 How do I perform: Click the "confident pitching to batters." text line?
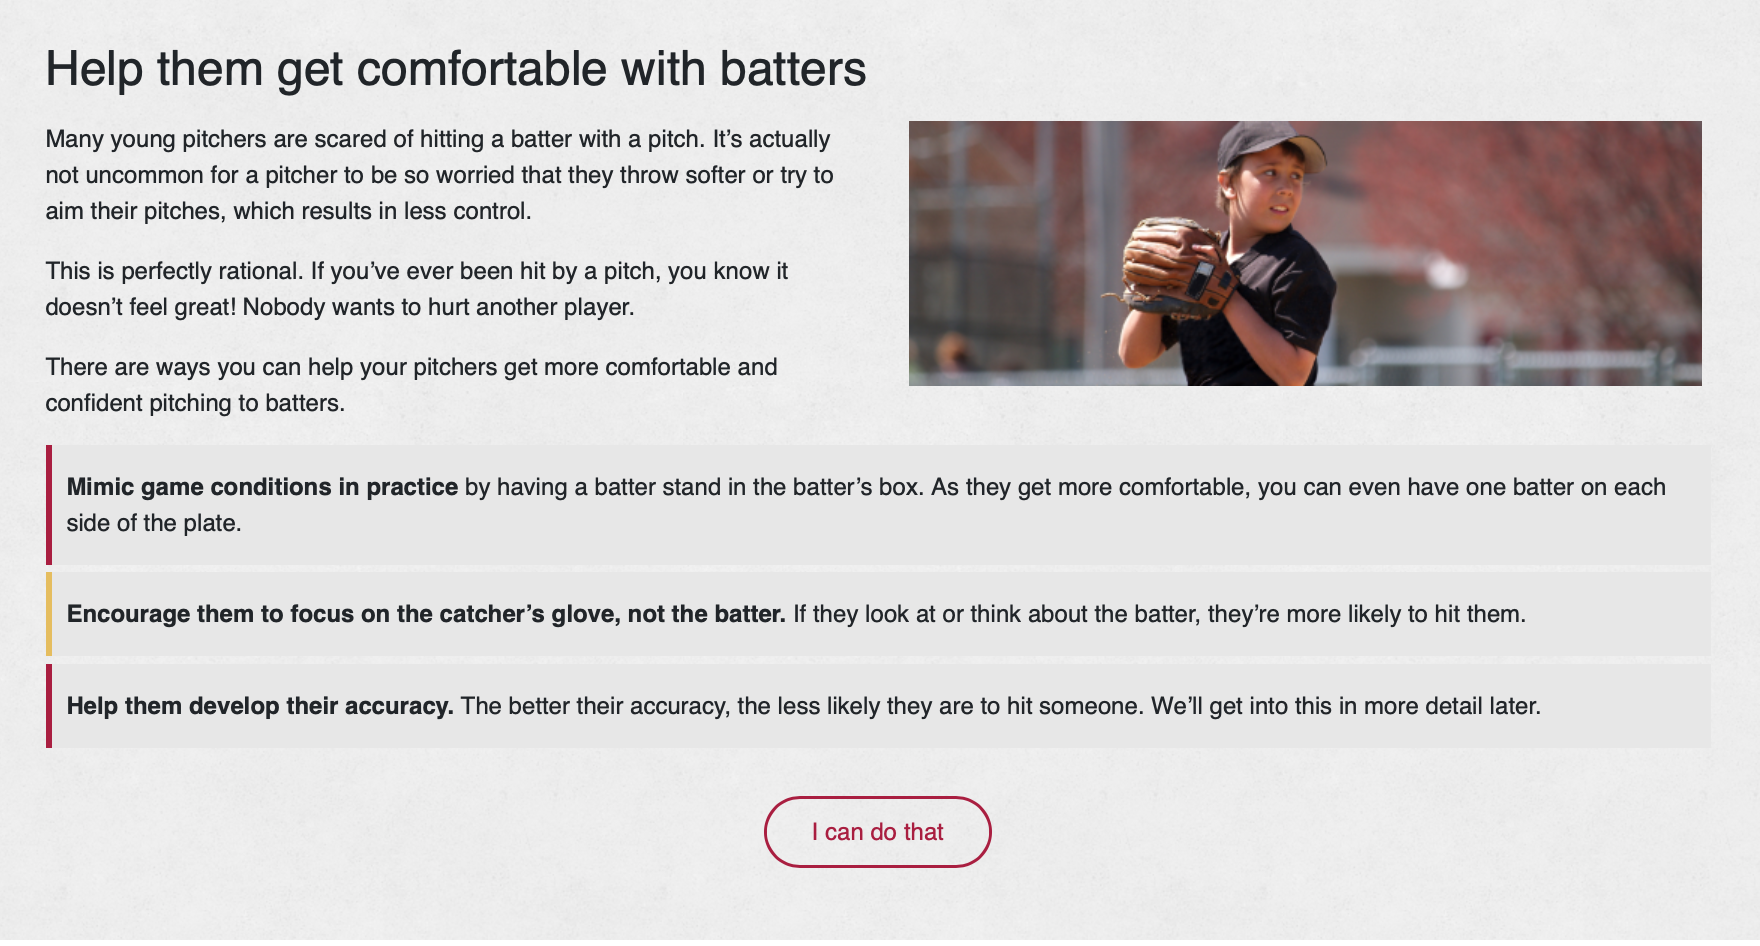195,403
